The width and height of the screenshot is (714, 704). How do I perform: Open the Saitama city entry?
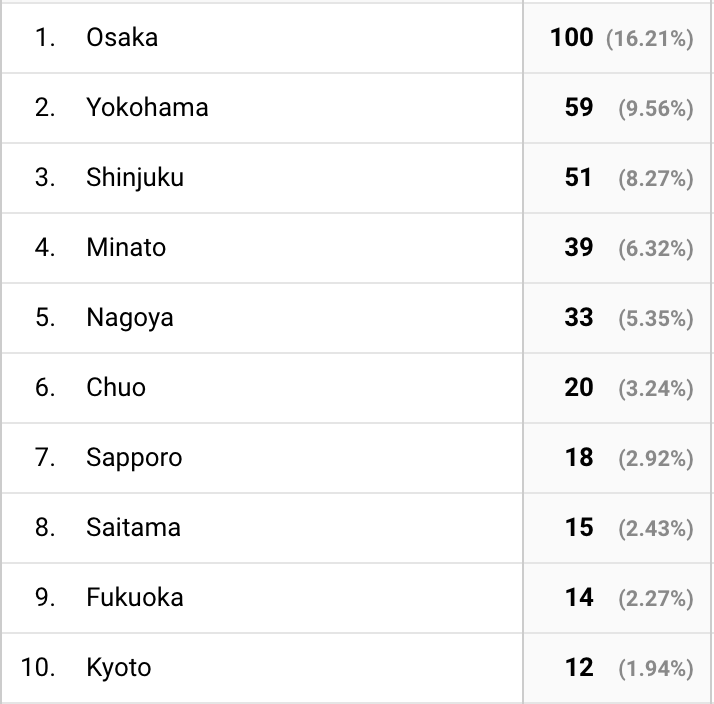click(x=133, y=528)
